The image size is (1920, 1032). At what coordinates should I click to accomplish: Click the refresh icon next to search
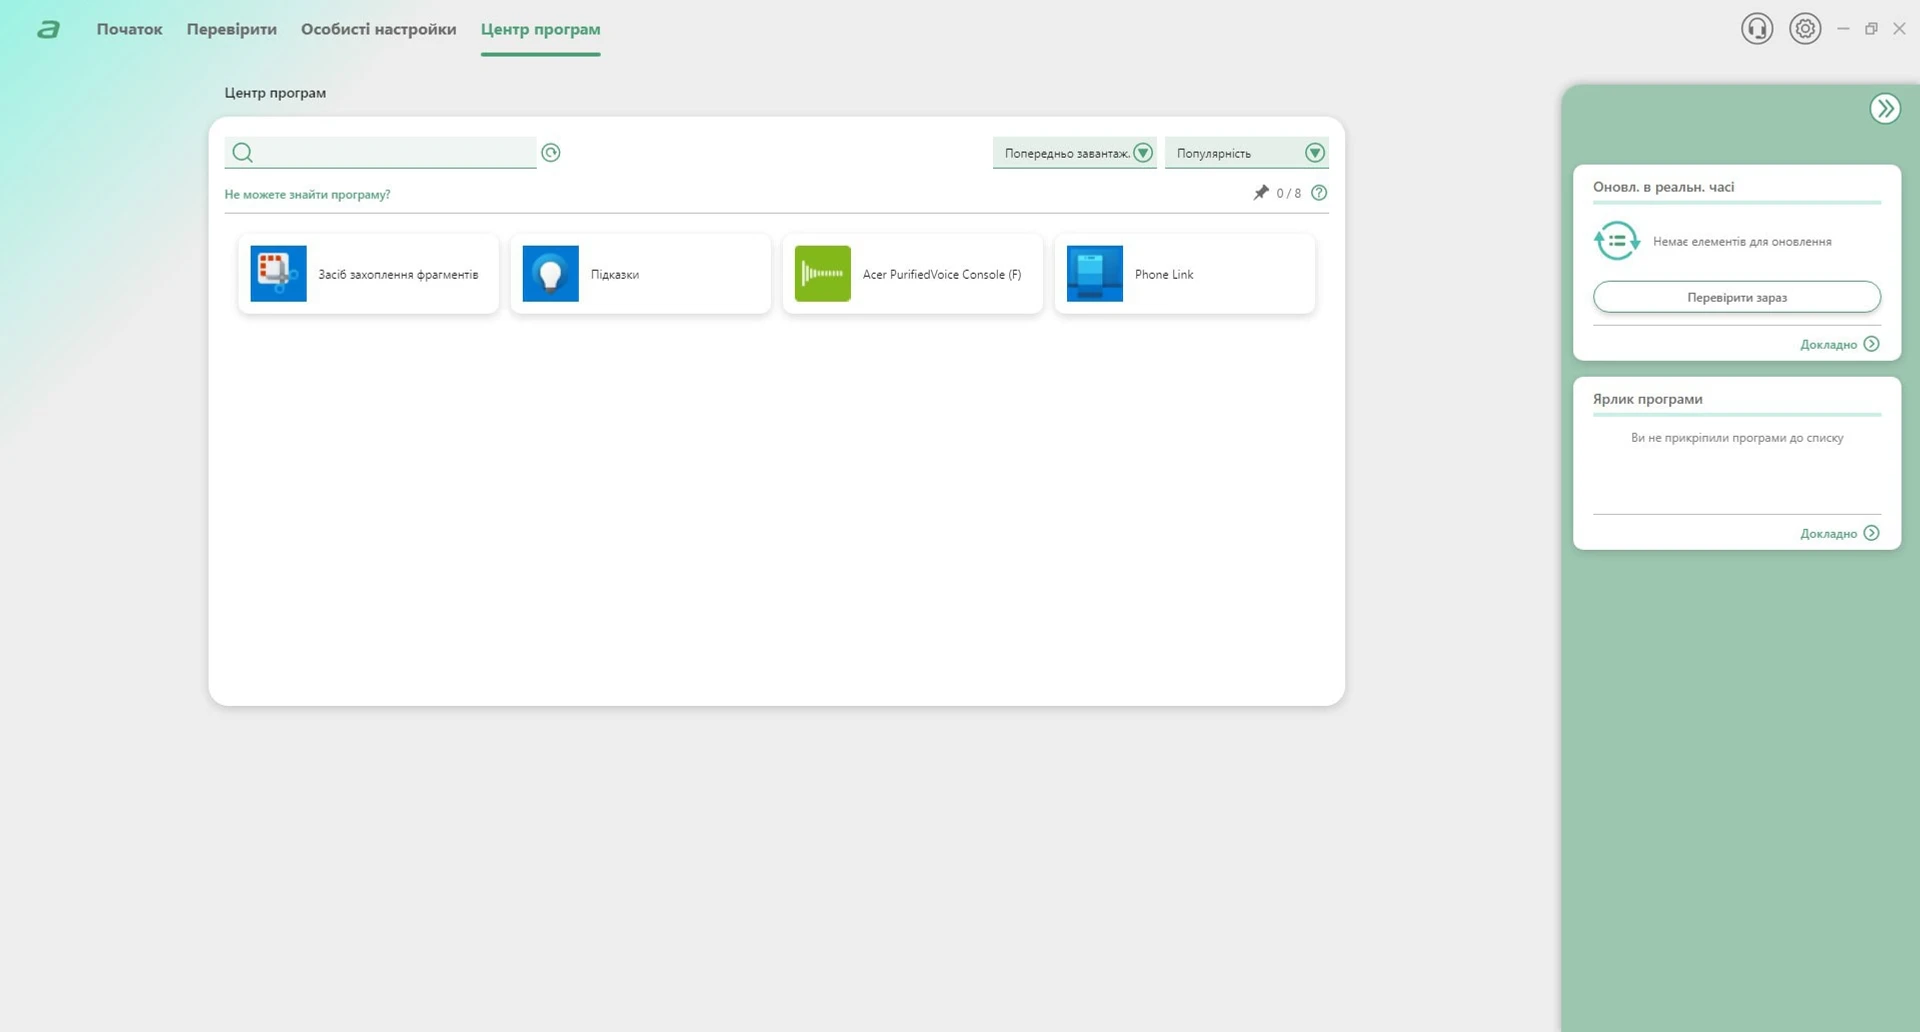[551, 152]
